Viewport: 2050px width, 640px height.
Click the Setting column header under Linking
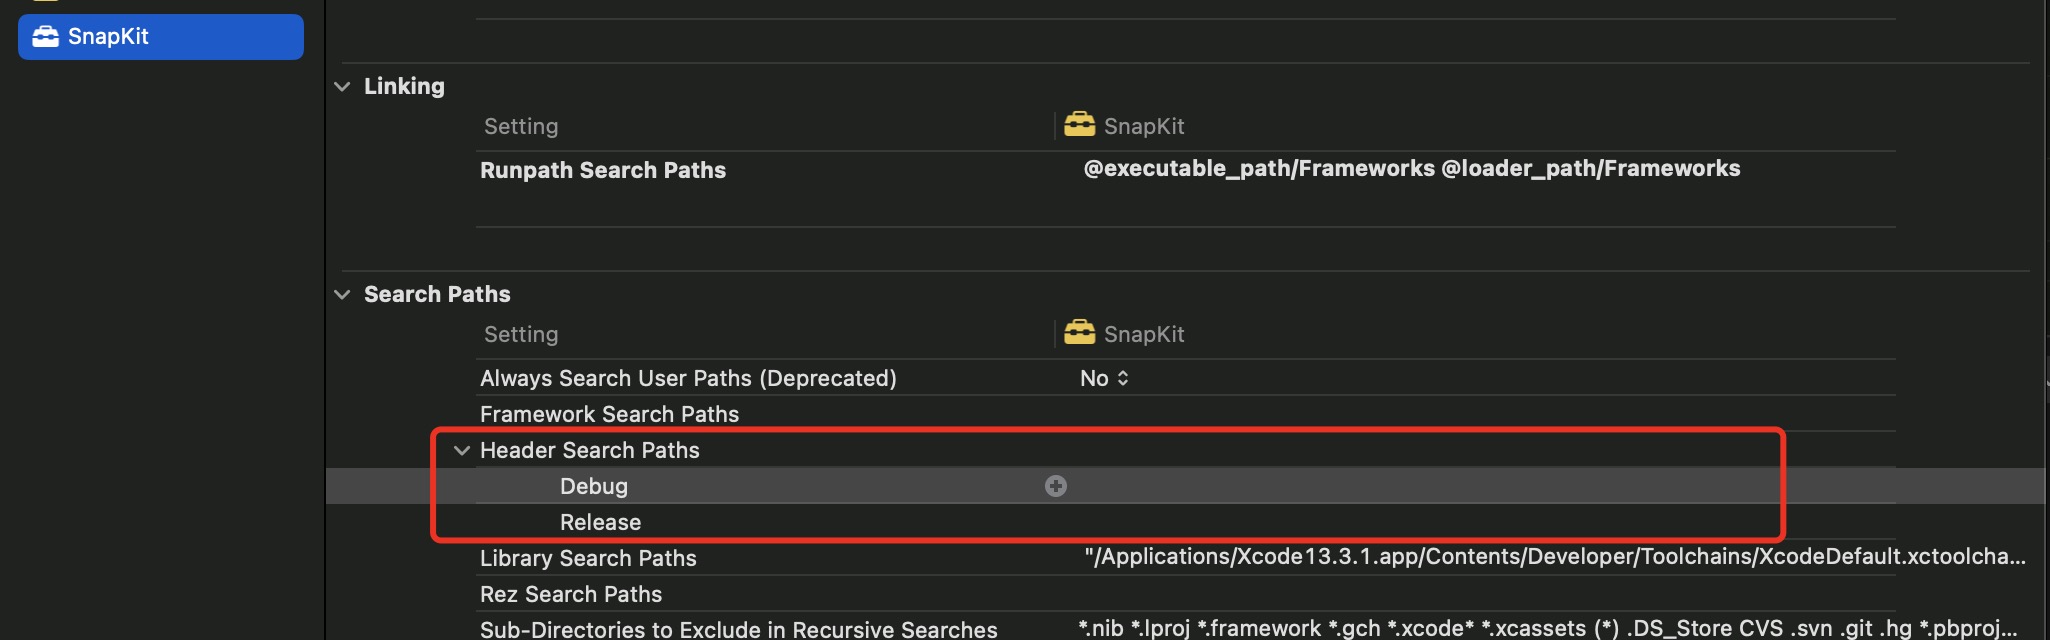(521, 126)
